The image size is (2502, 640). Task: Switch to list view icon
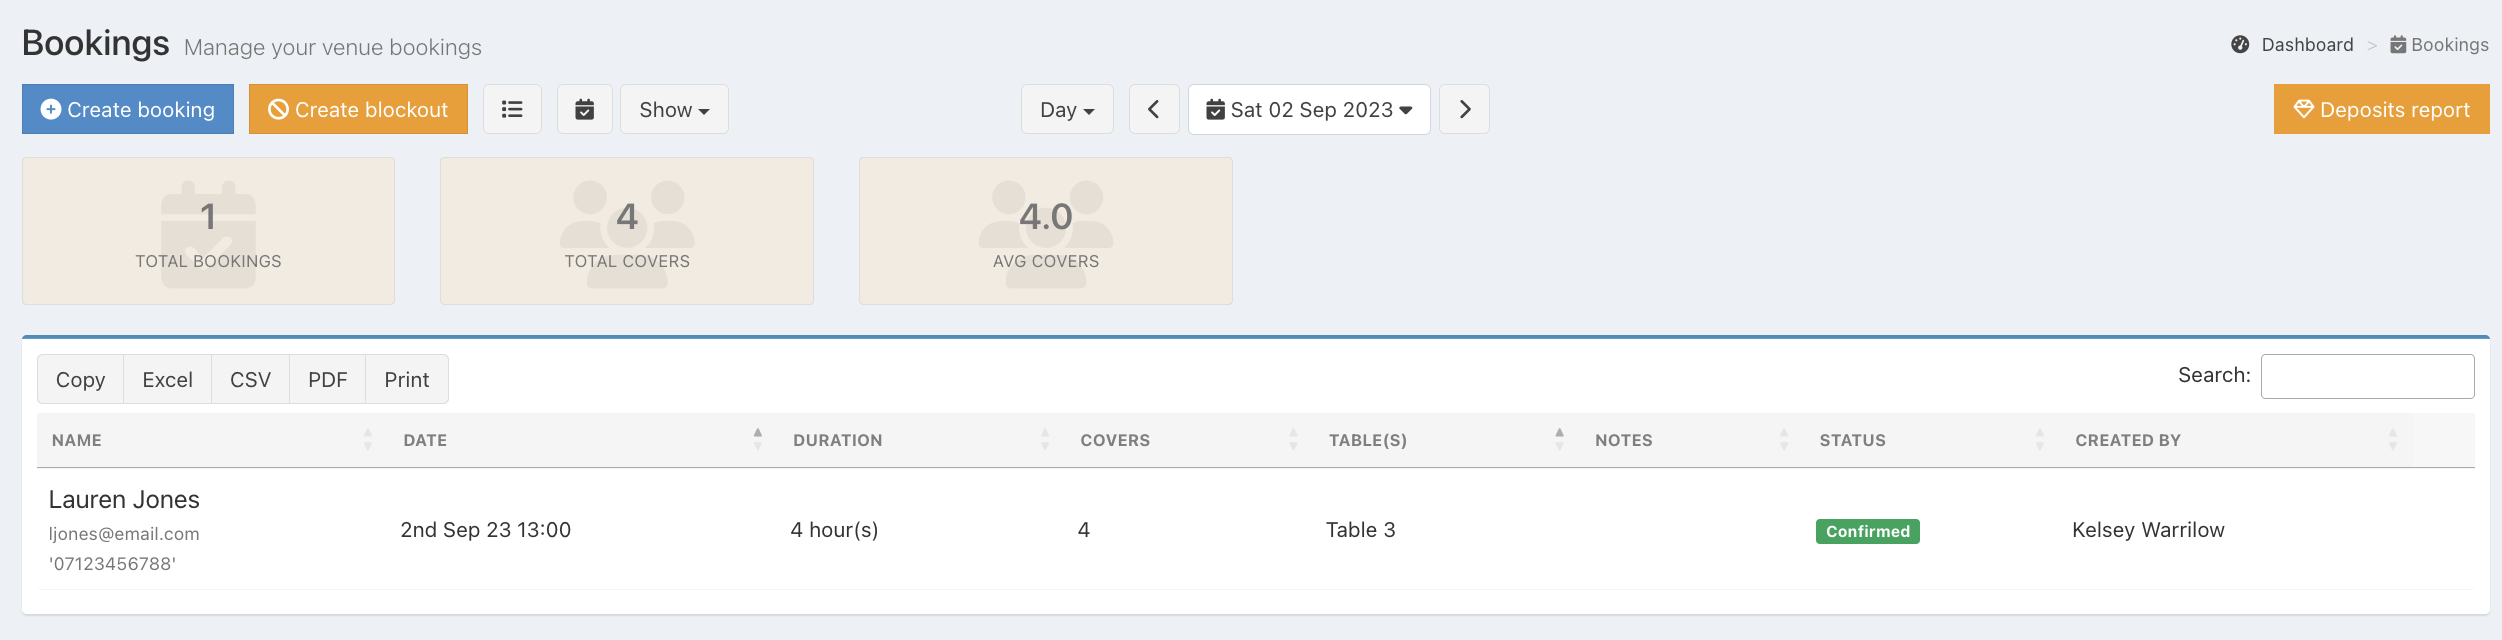tap(512, 109)
